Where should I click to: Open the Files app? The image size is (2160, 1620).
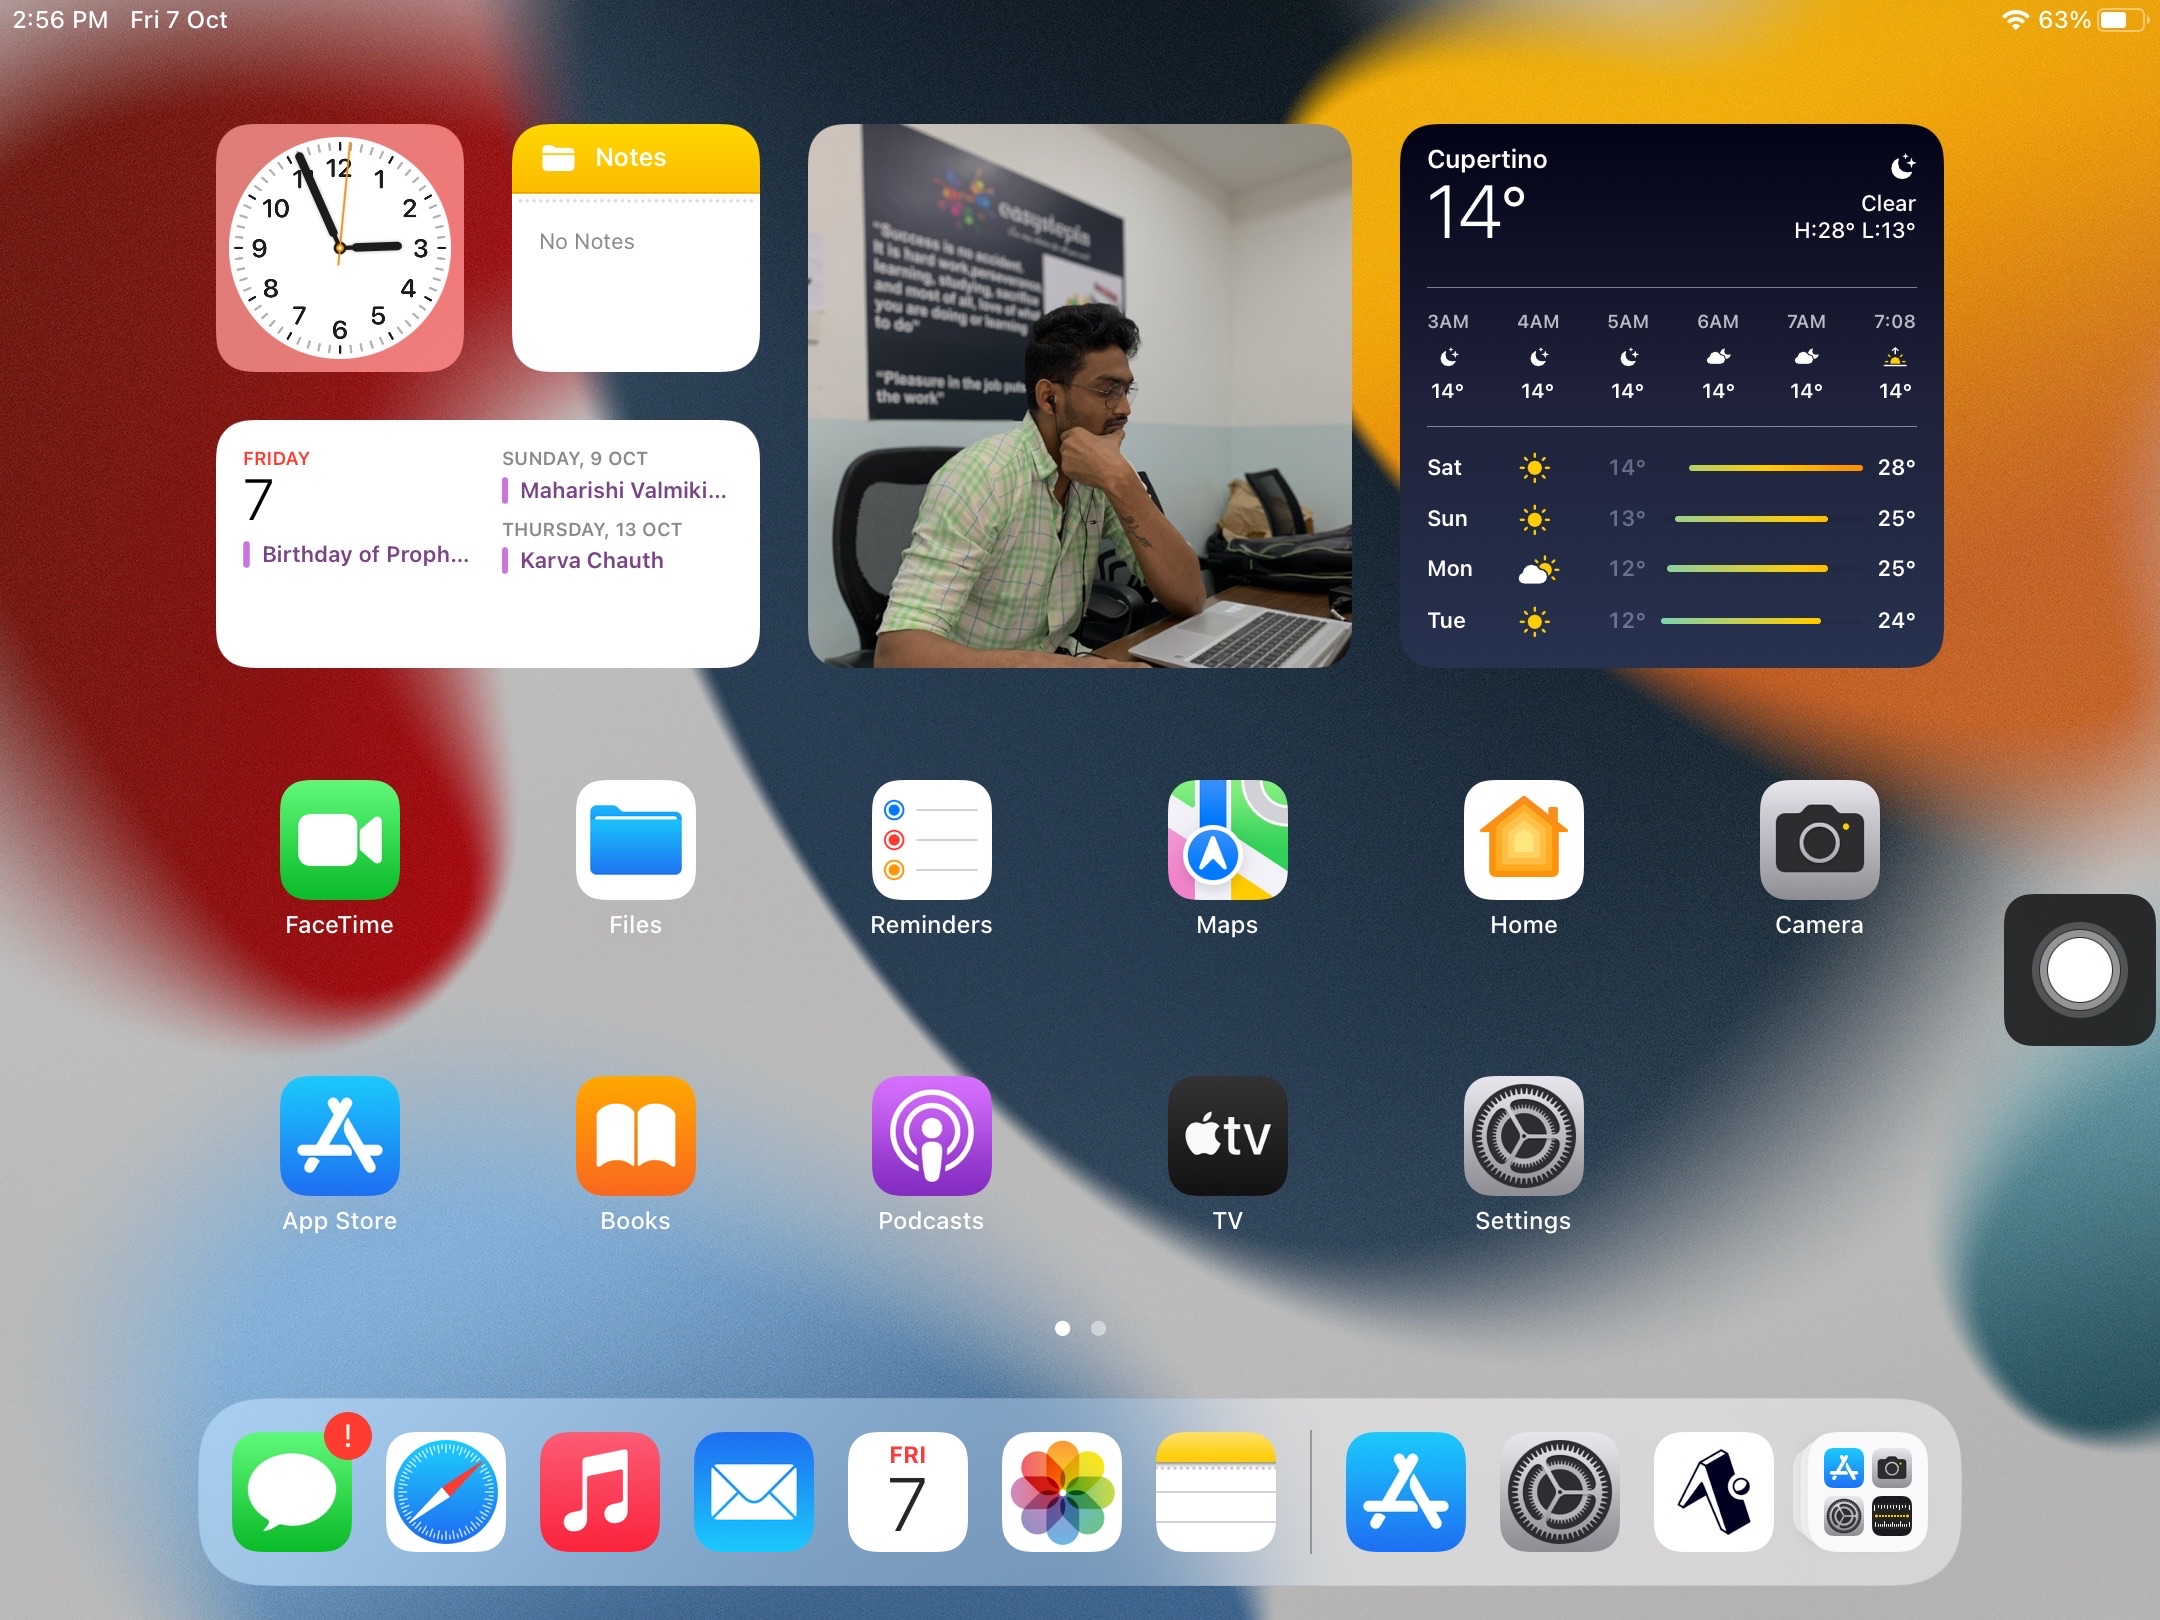(635, 840)
